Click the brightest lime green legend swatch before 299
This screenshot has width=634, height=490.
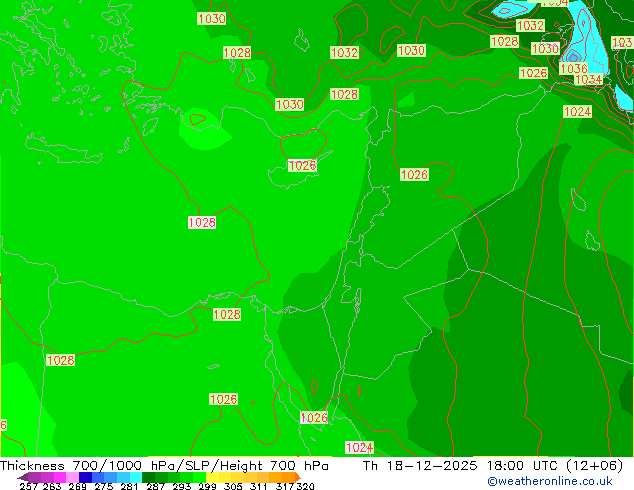pyautogui.click(x=199, y=477)
